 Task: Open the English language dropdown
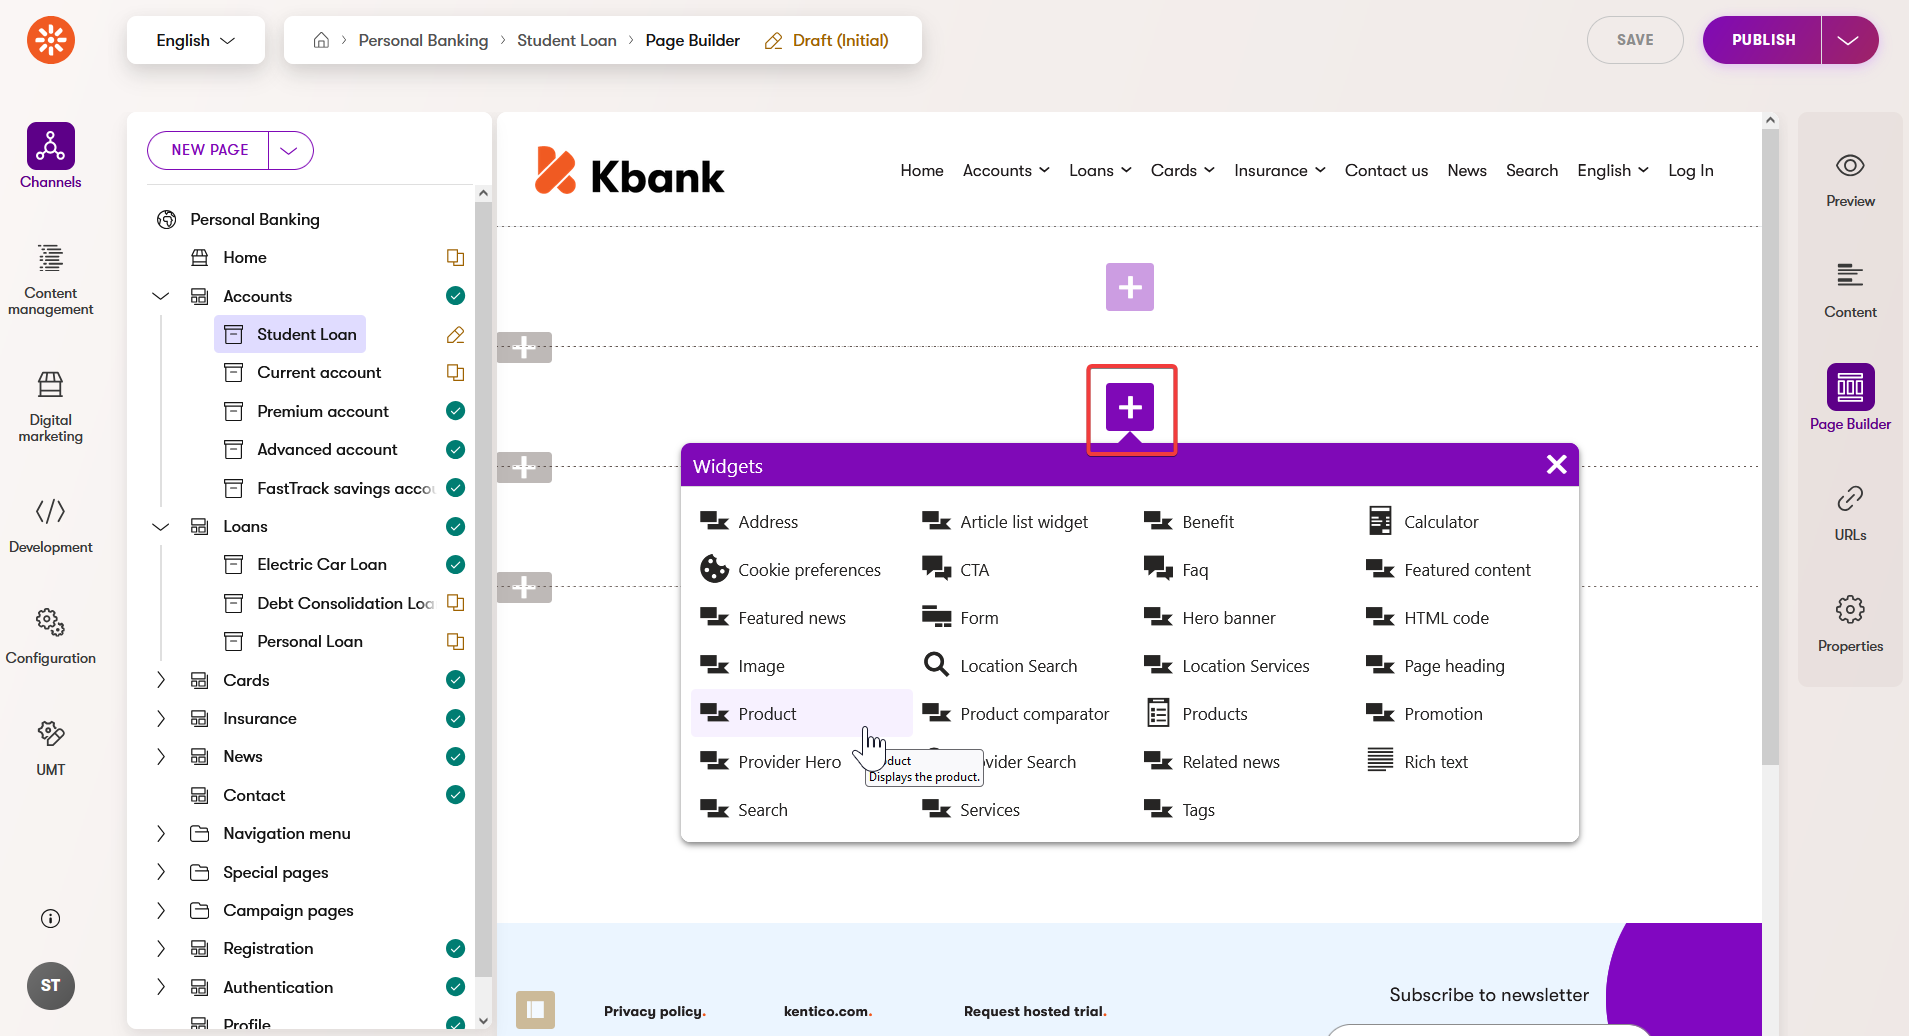[x=195, y=40]
